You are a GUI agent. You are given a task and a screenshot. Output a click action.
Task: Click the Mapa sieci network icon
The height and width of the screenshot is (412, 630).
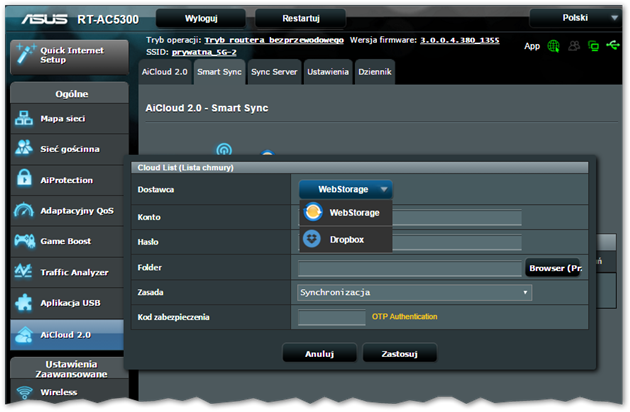click(x=24, y=118)
